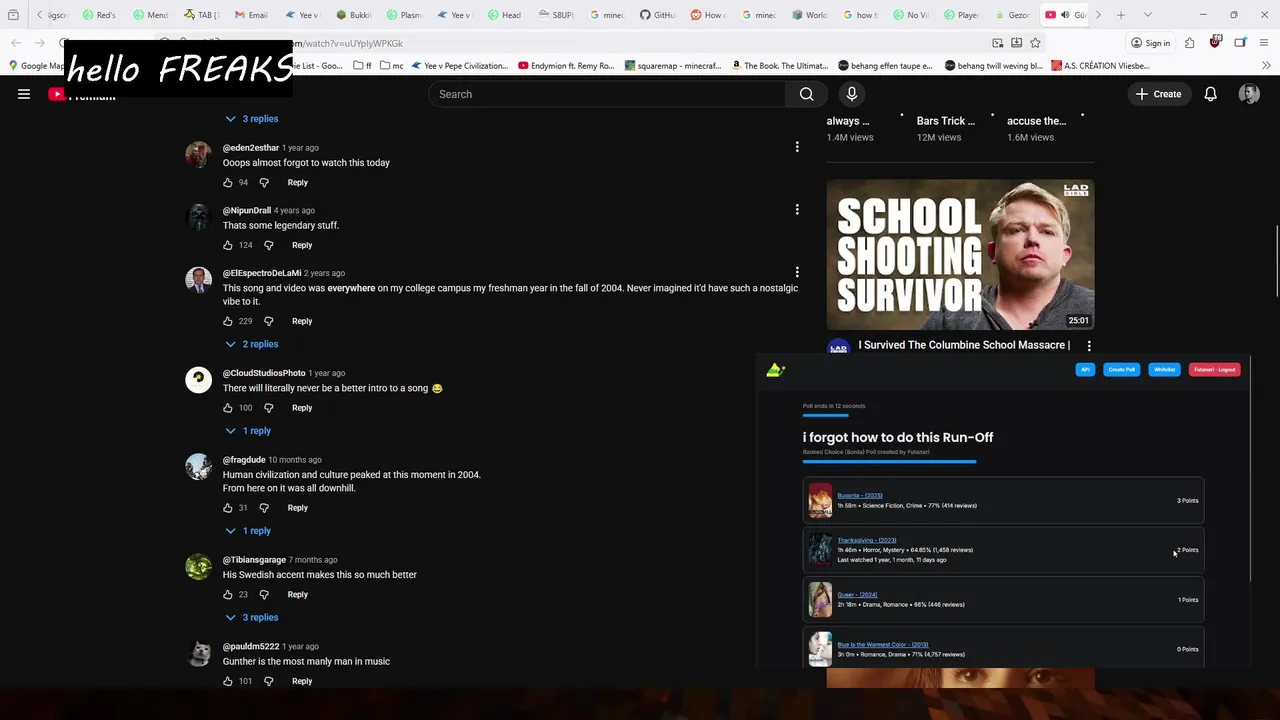
Task: Show more bookmarks with the overflow chevron
Action: (x=1266, y=66)
